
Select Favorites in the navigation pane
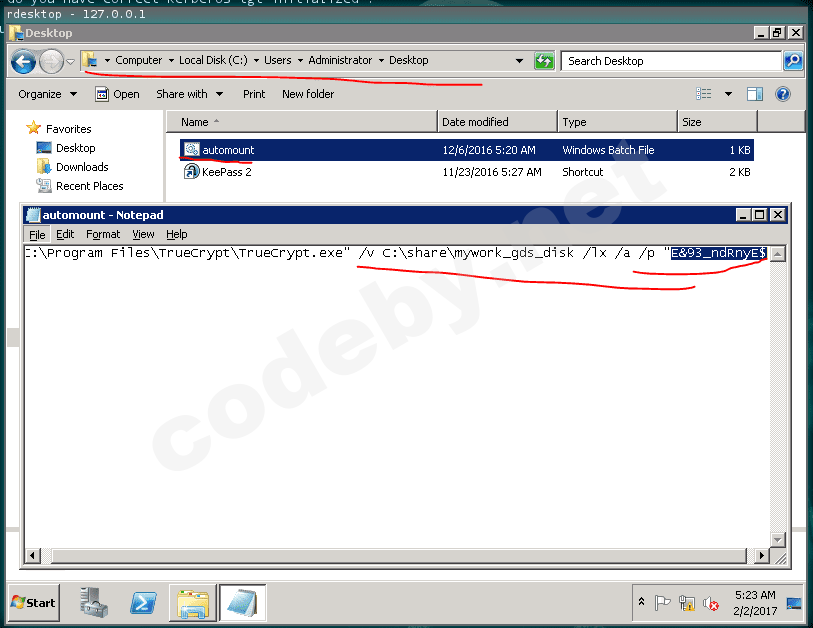pyautogui.click(x=68, y=129)
